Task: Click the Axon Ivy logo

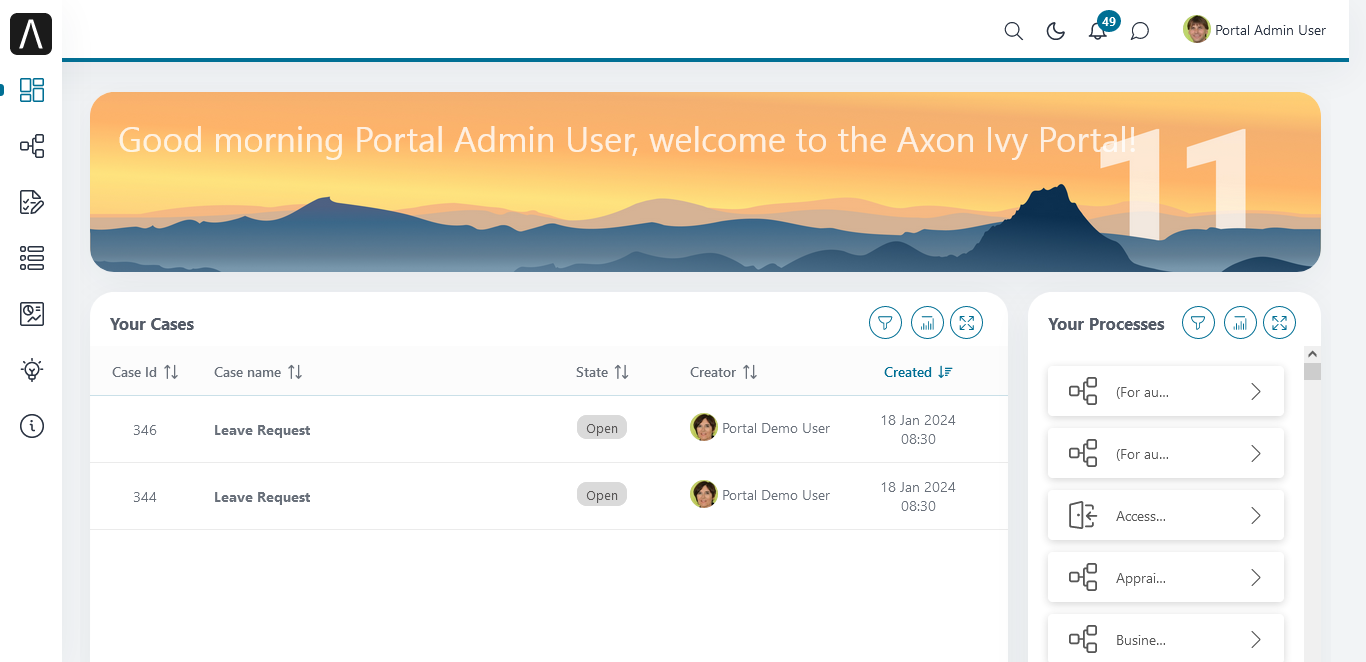Action: coord(31,34)
